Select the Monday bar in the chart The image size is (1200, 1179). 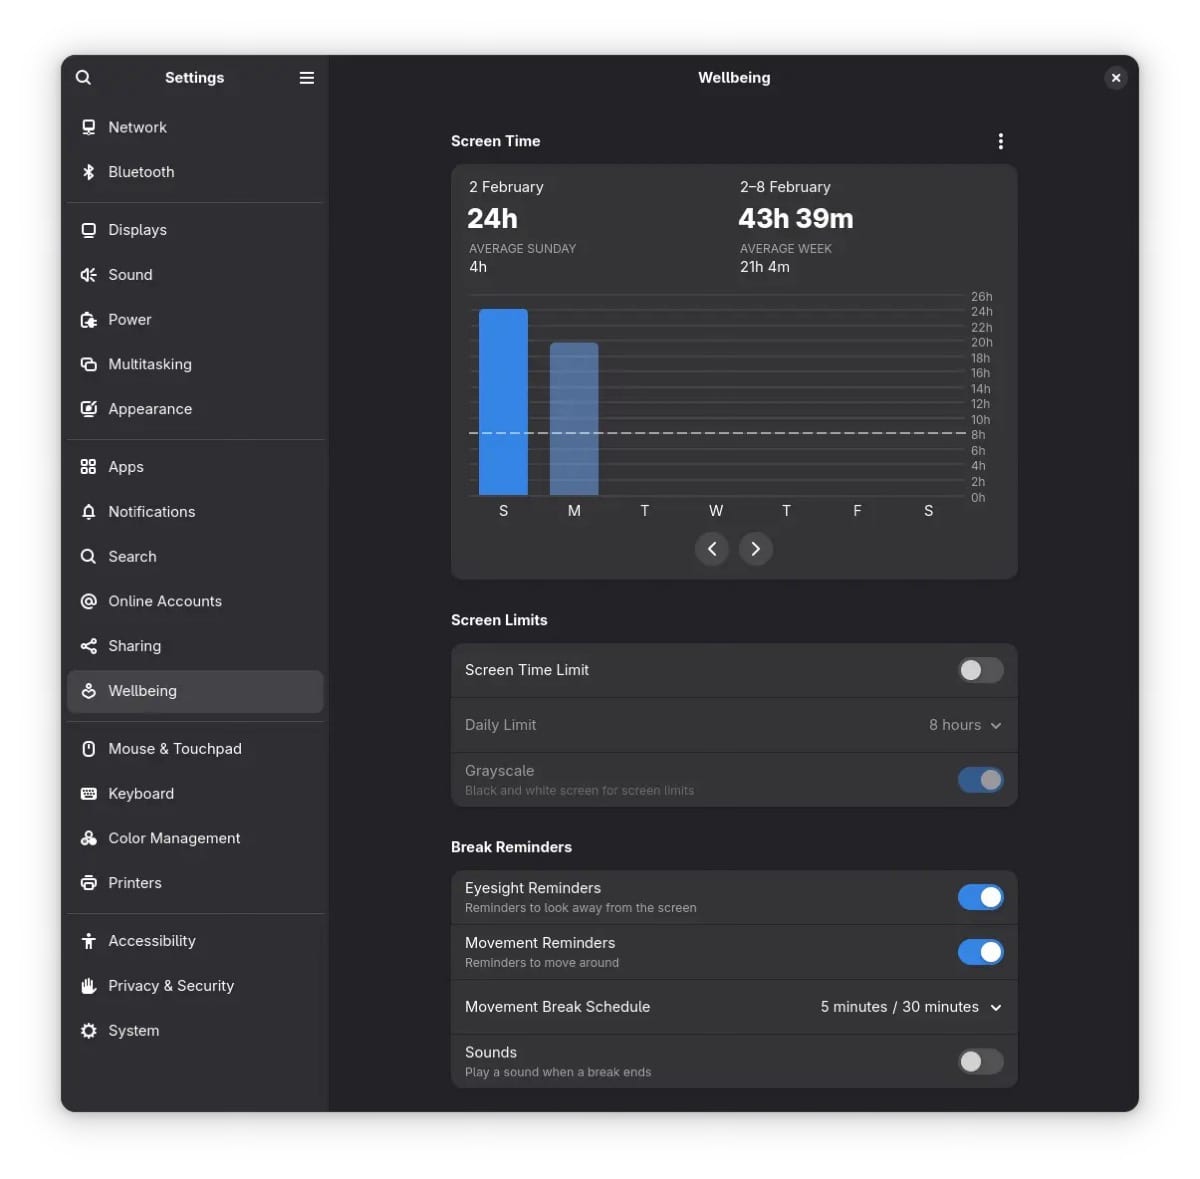pyautogui.click(x=574, y=419)
